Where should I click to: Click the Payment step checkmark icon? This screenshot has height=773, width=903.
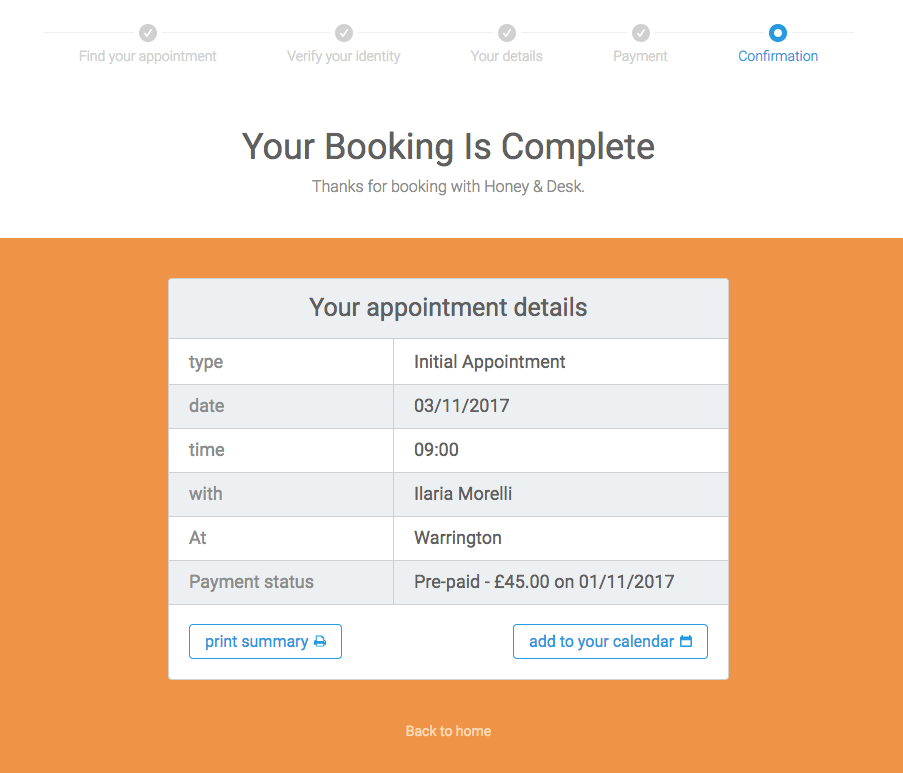641,33
